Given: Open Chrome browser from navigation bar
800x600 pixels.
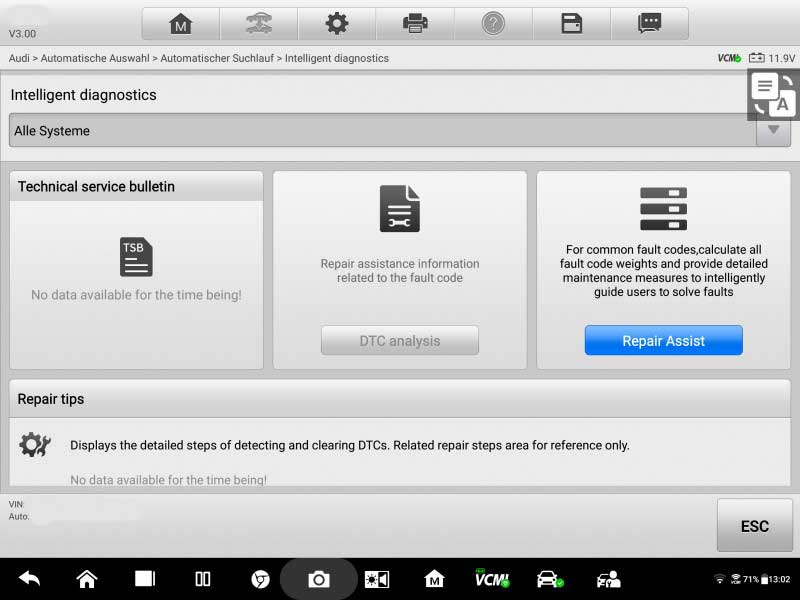Looking at the screenshot, I should tap(260, 579).
